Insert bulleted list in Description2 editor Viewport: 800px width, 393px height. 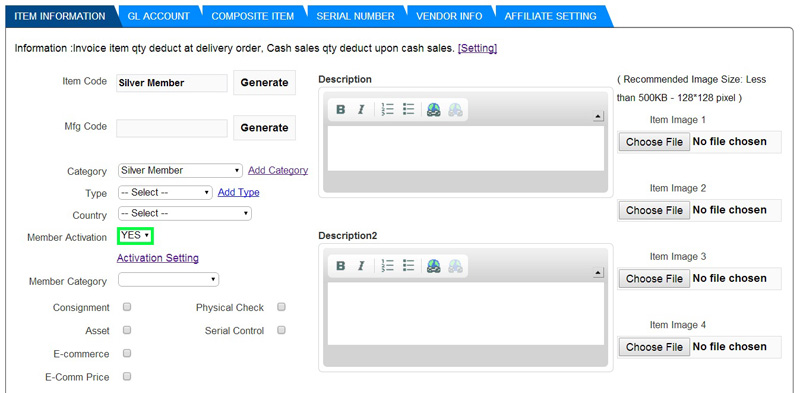[x=408, y=265]
